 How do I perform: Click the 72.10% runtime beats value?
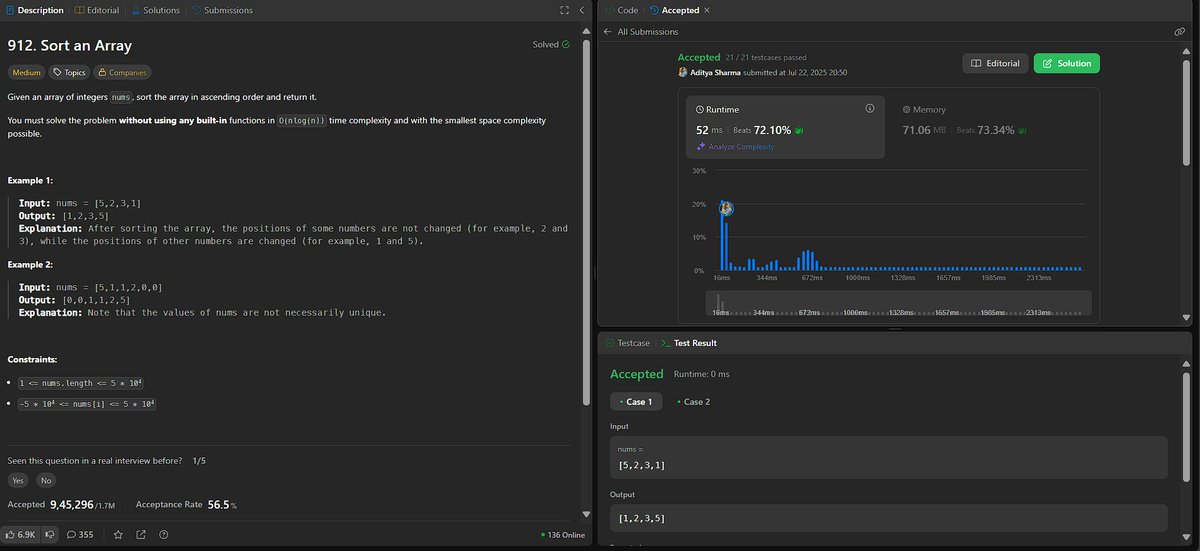(x=772, y=130)
